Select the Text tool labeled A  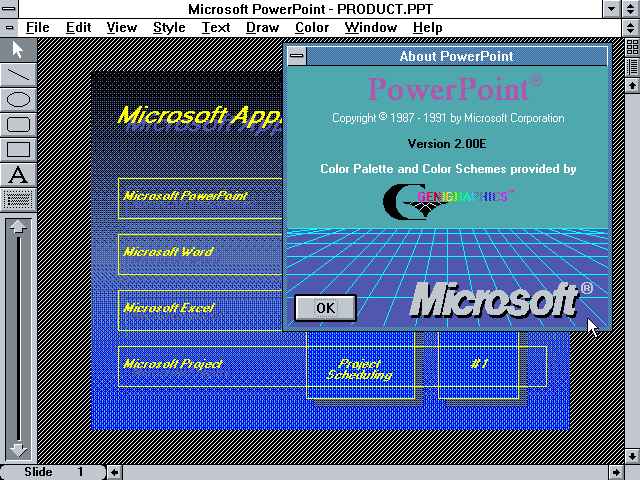click(x=18, y=175)
